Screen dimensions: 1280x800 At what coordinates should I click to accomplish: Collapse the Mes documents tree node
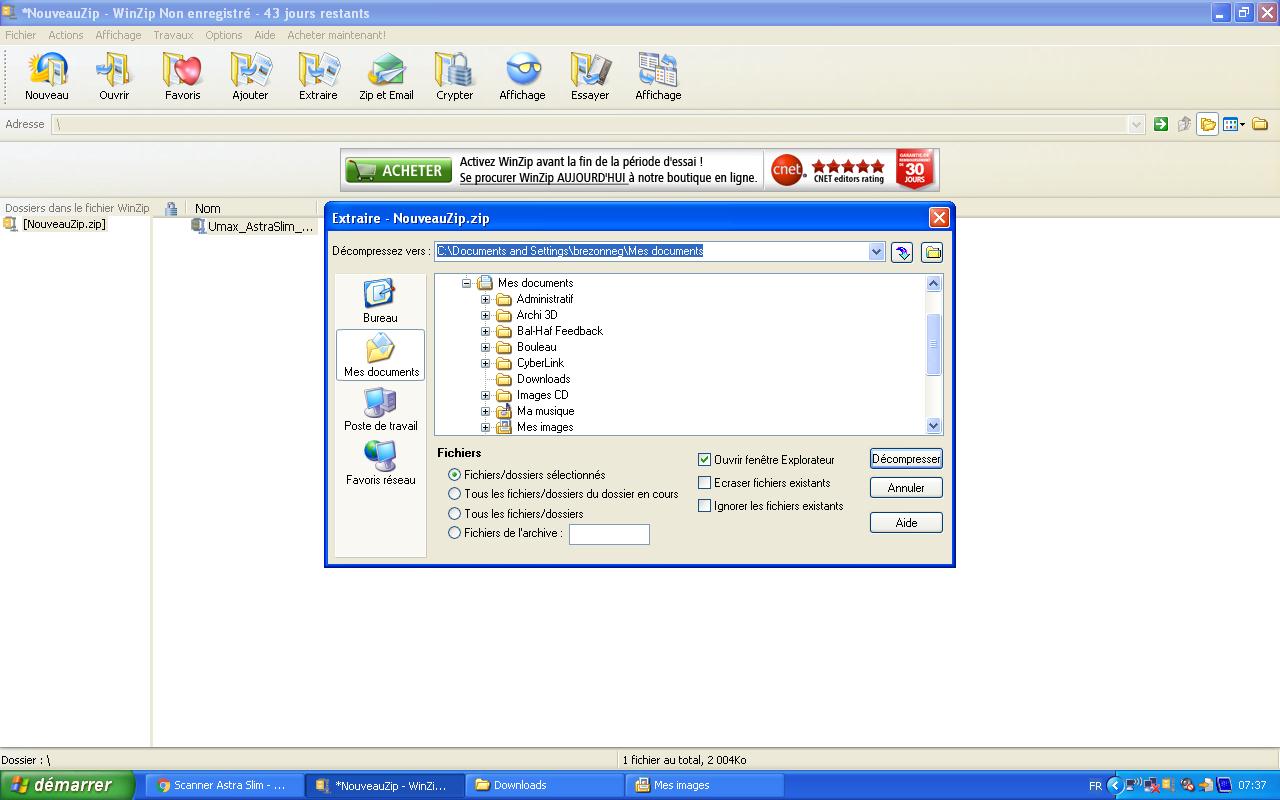tap(466, 283)
